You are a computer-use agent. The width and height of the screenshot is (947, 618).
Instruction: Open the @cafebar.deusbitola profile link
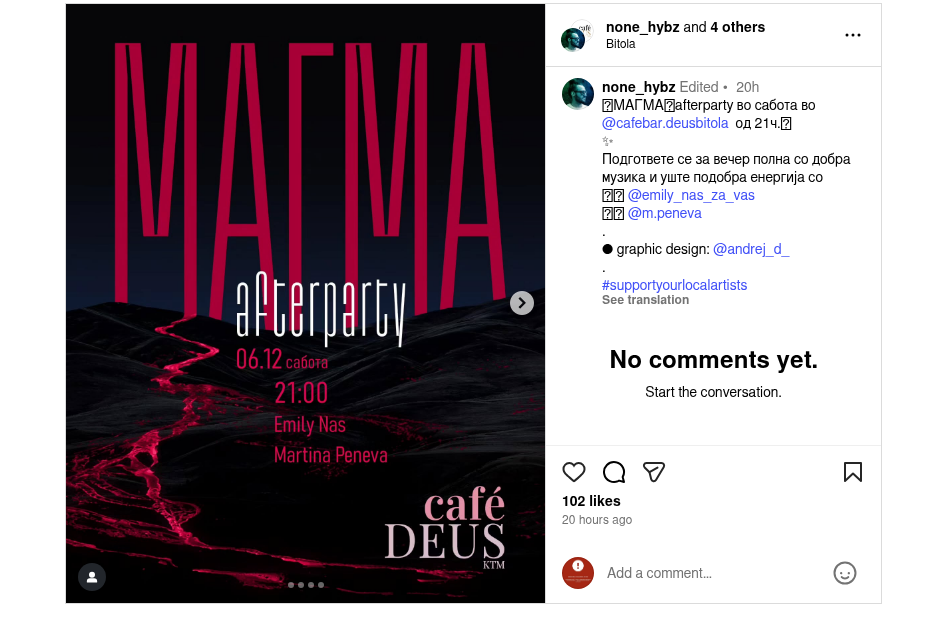coord(665,123)
